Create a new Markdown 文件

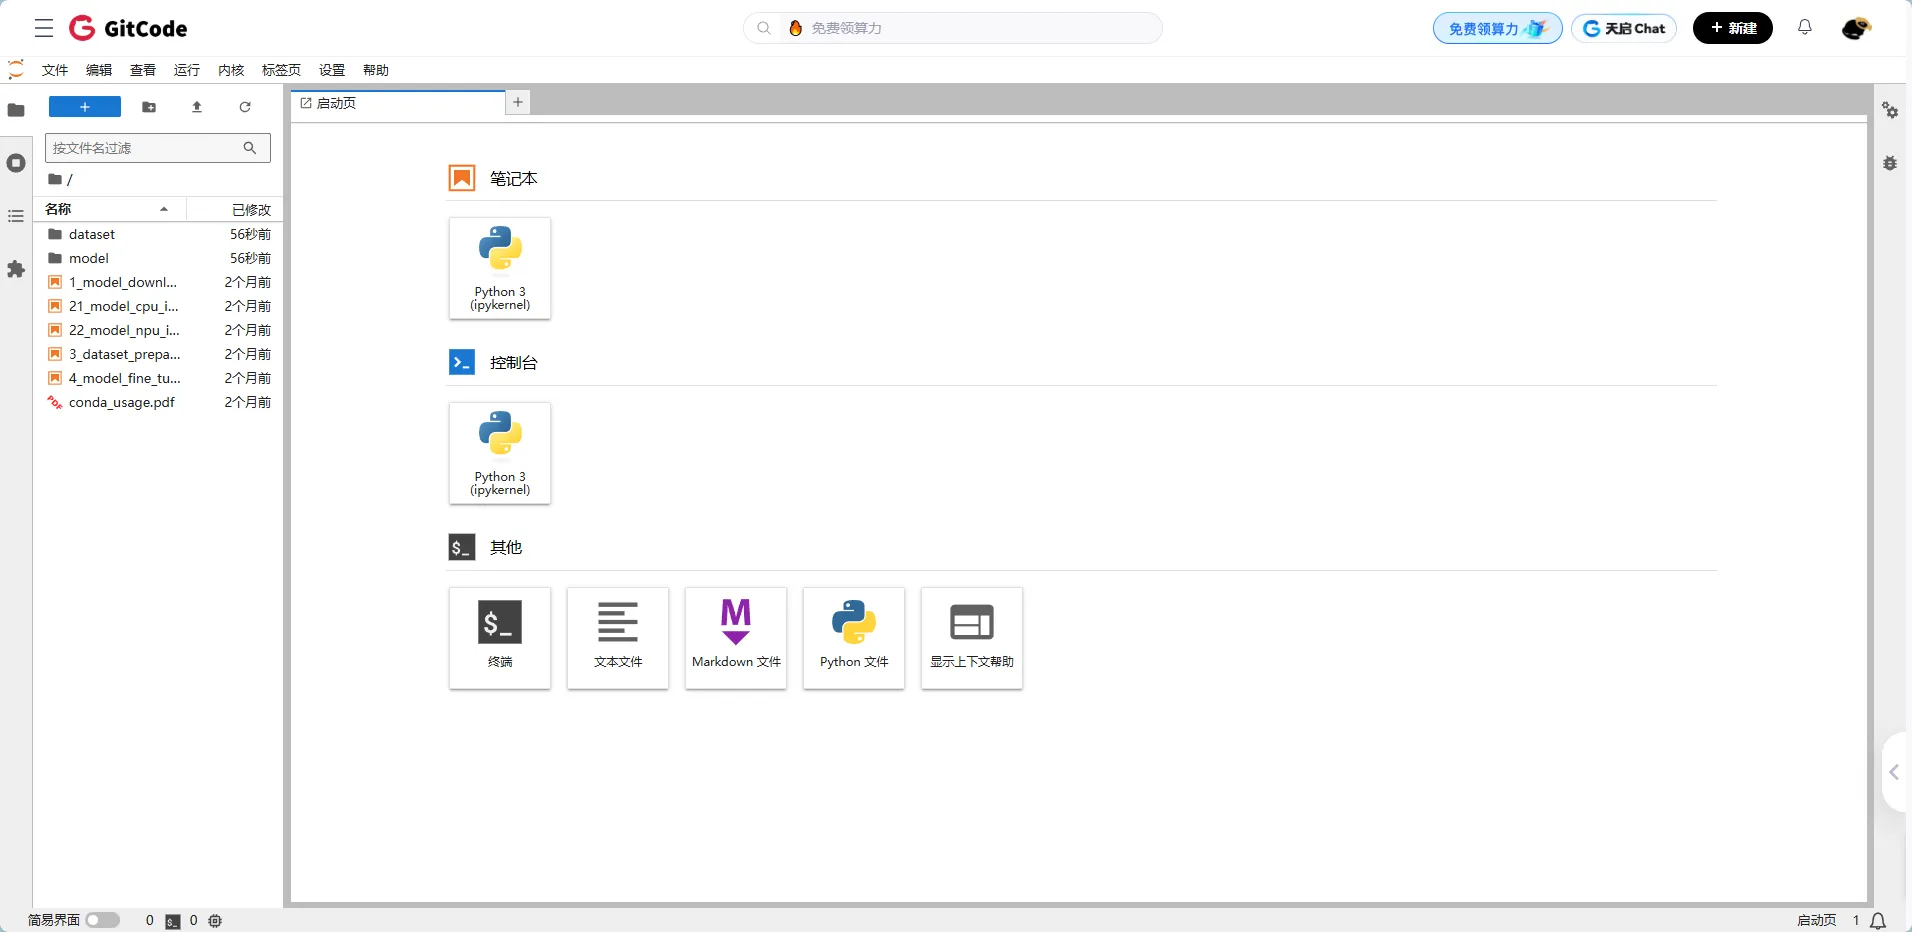coord(736,638)
